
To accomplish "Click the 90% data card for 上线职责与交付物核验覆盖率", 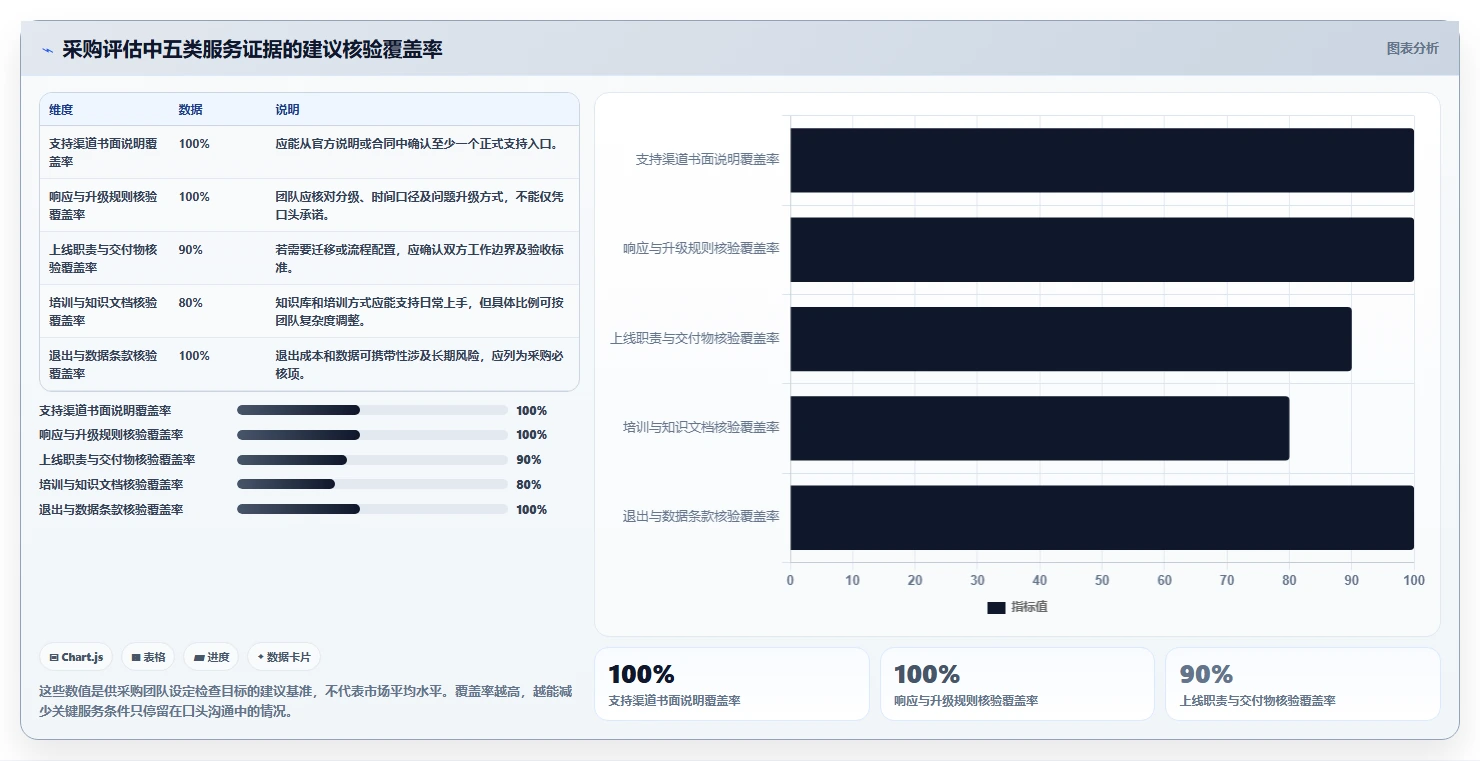I will point(1303,684).
